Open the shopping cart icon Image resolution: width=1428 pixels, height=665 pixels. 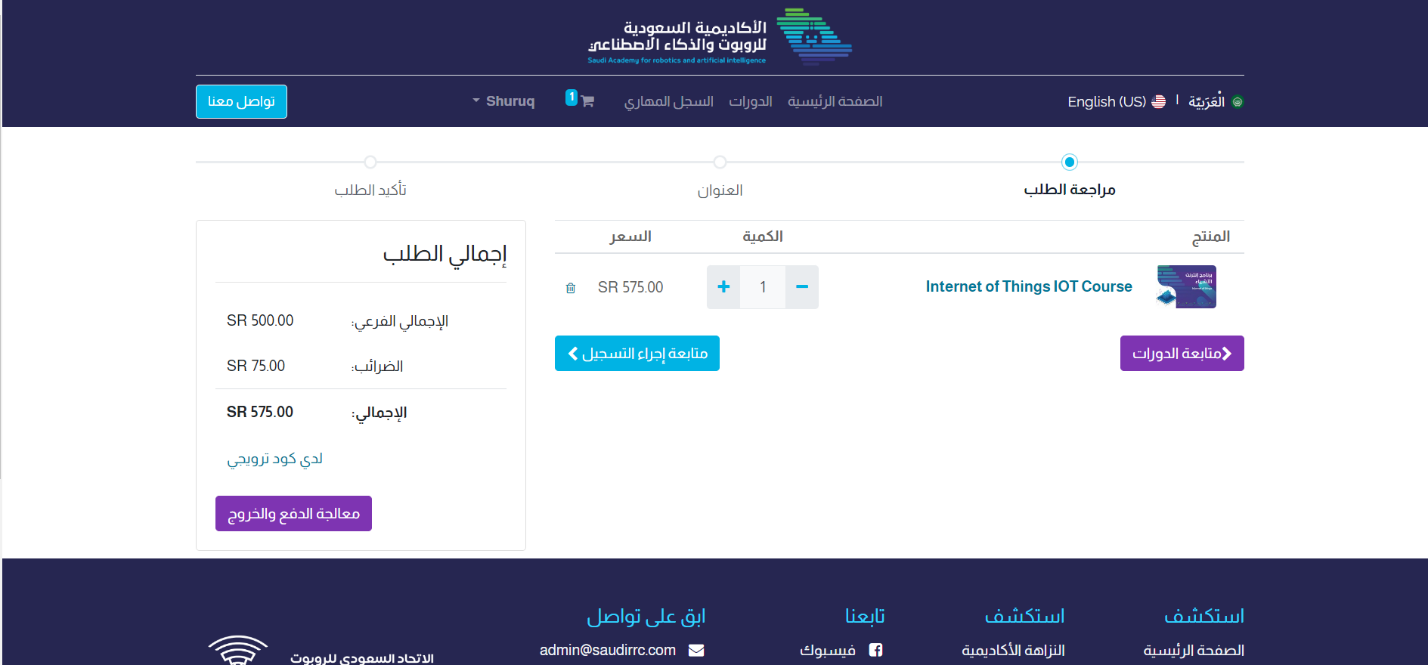pyautogui.click(x=587, y=101)
